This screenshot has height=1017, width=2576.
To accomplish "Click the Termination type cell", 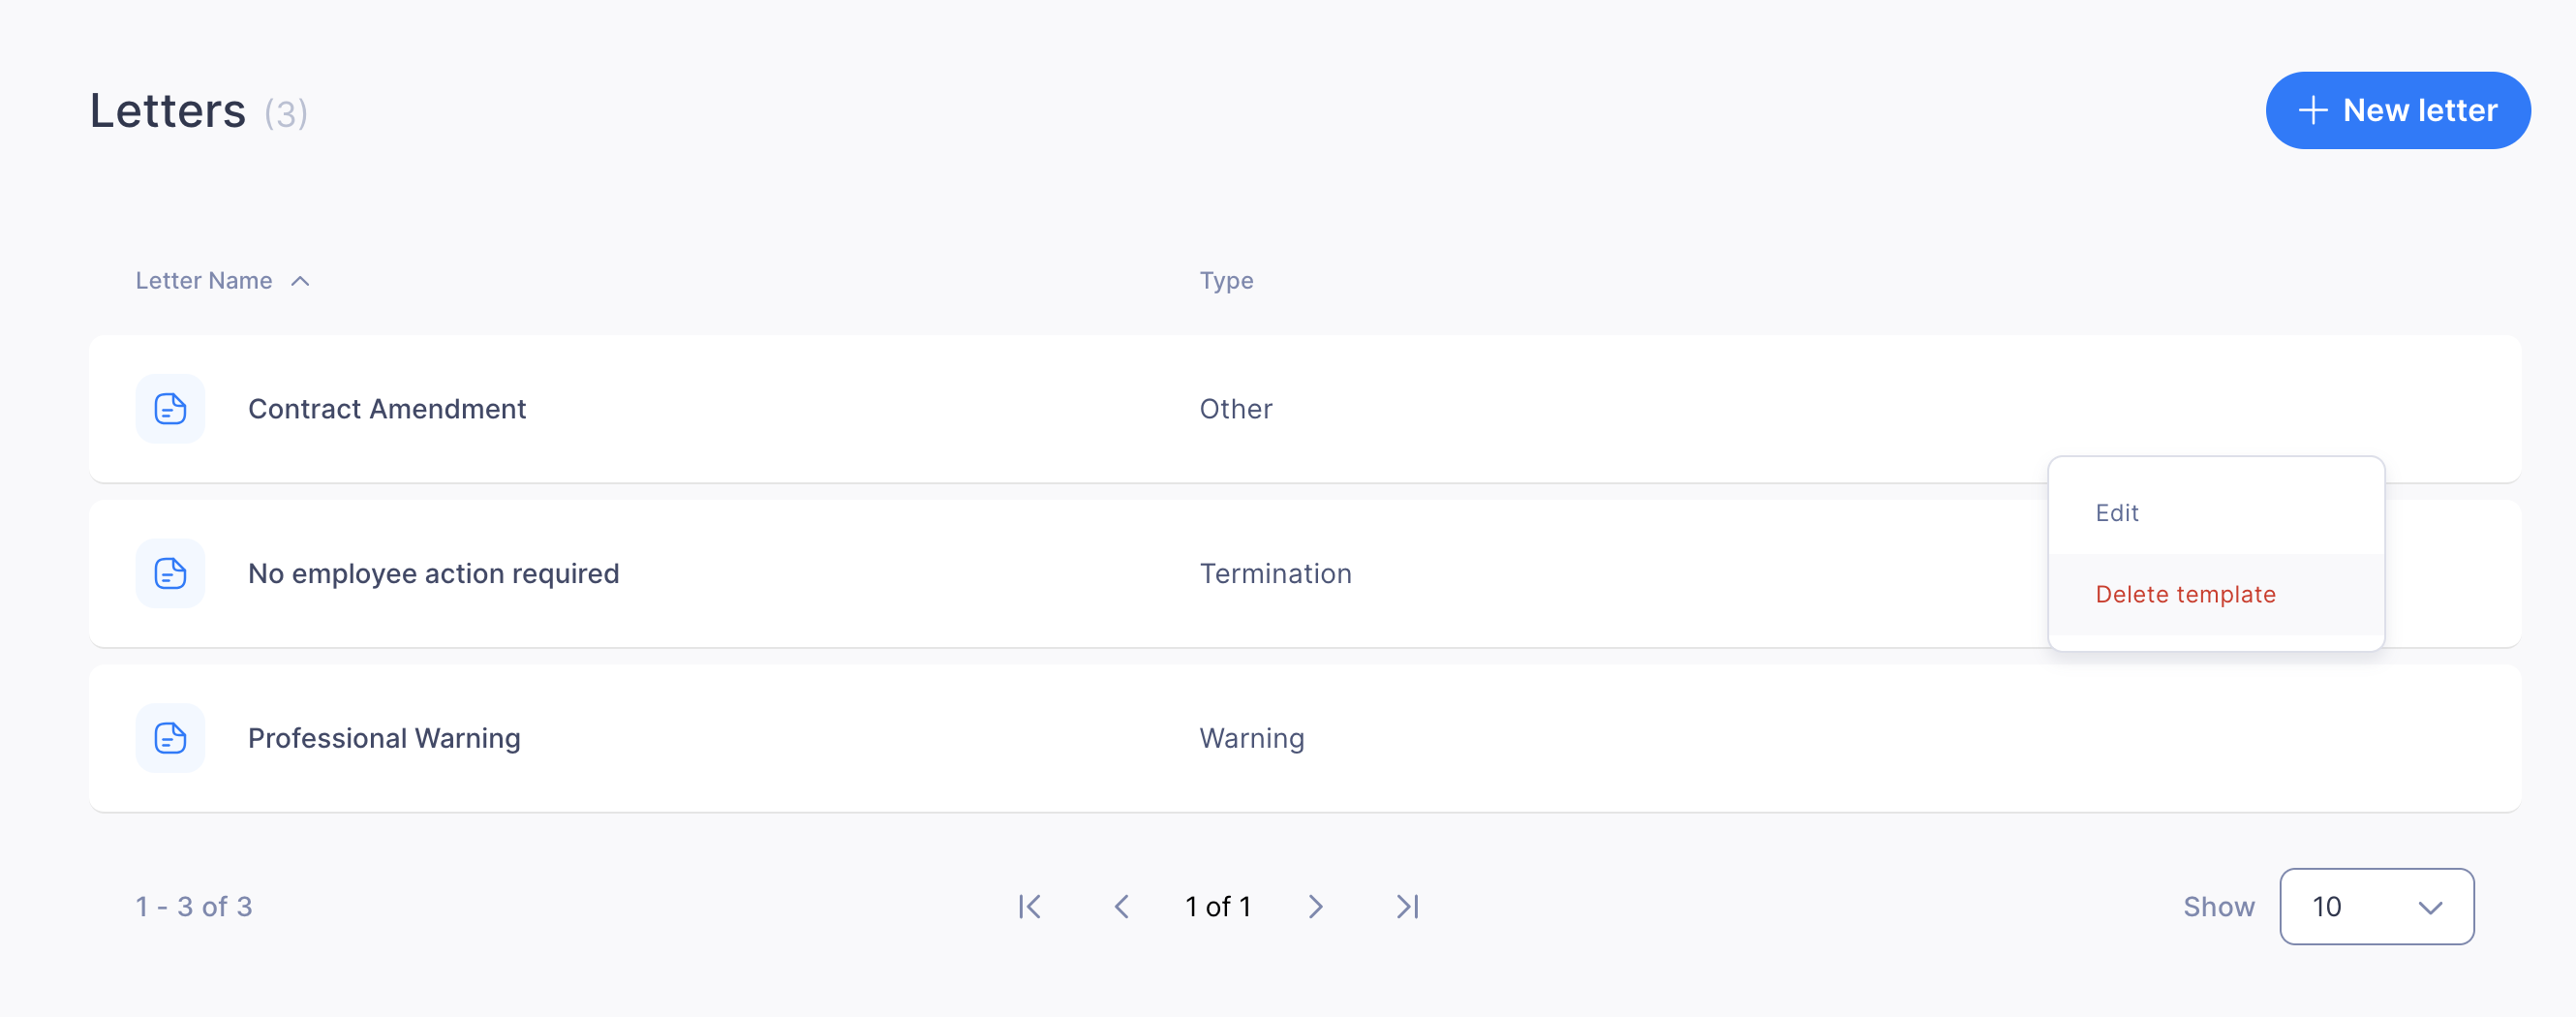I will (1275, 574).
